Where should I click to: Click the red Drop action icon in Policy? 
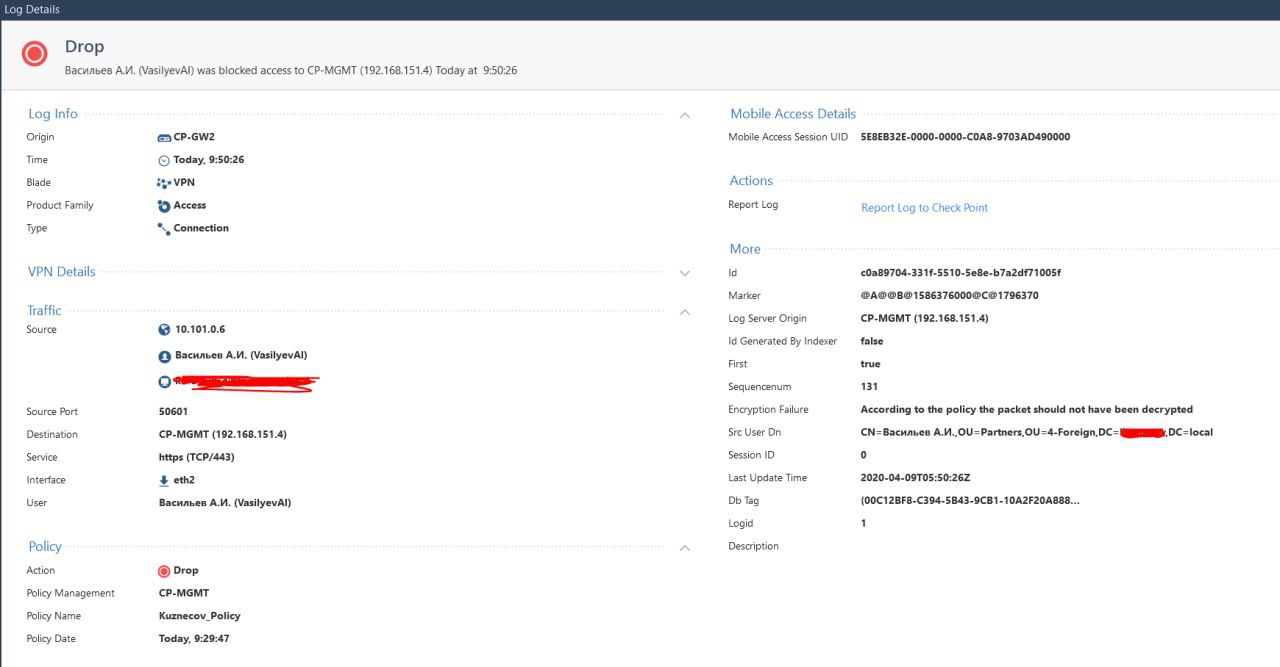164,571
